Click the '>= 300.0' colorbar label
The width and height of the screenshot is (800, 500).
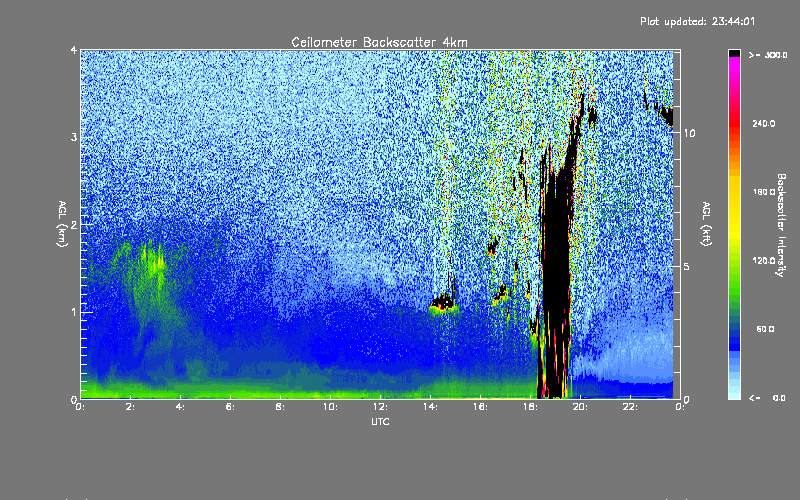click(768, 55)
